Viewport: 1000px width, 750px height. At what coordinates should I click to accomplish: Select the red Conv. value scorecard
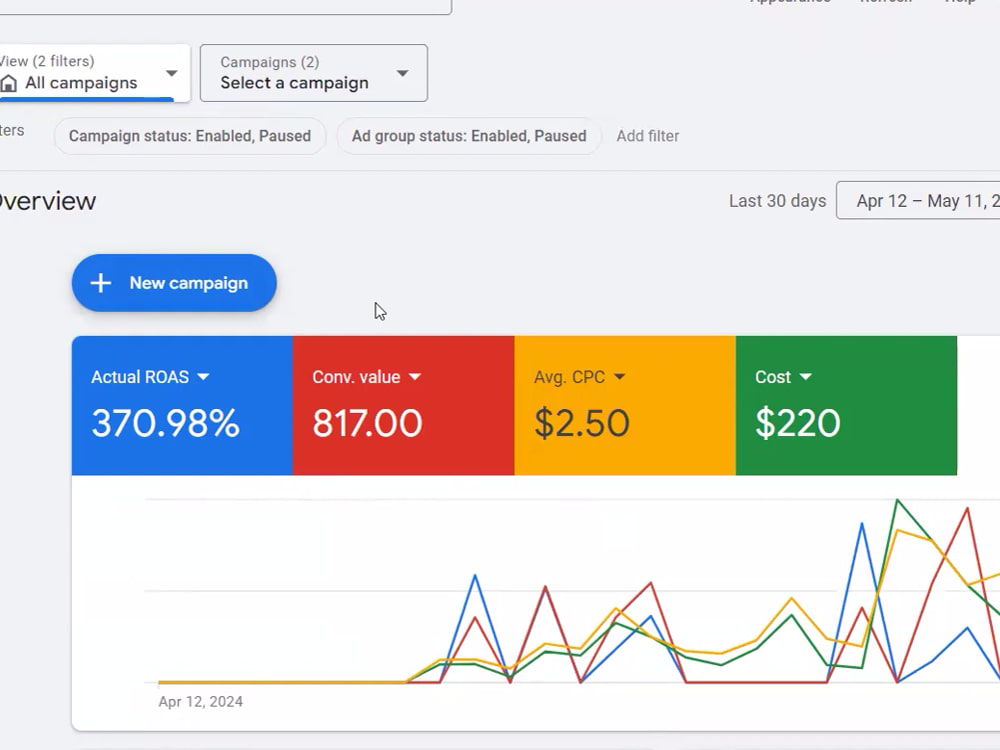(404, 406)
